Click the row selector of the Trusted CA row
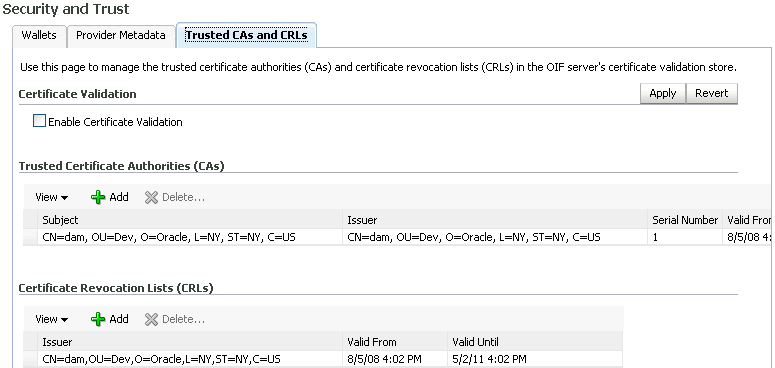Image resolution: width=775 pixels, height=368 pixels. (x=30, y=237)
